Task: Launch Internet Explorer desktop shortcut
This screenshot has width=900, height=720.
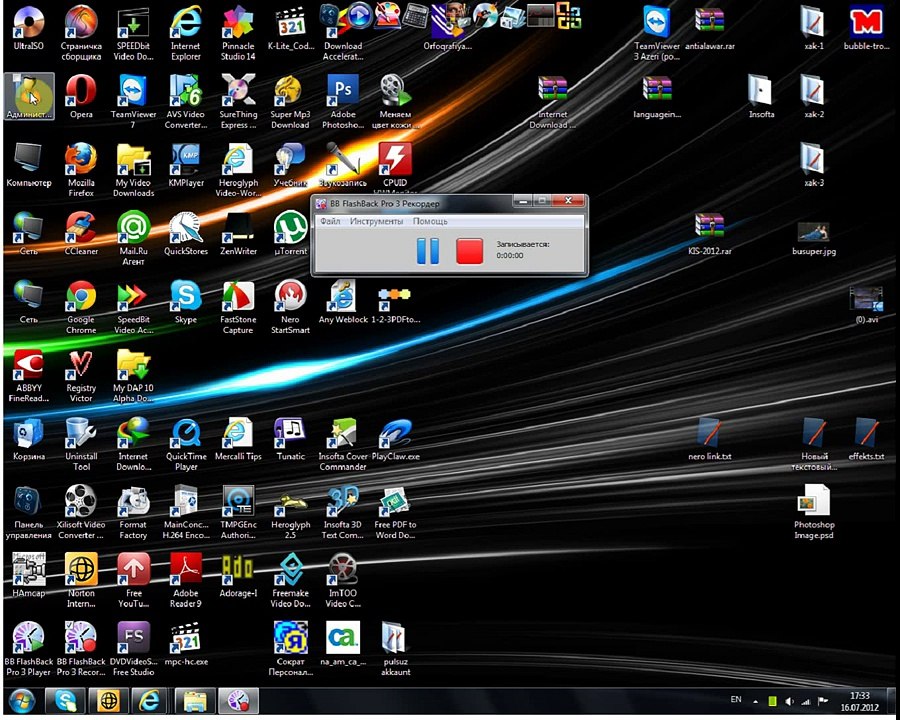Action: point(185,33)
